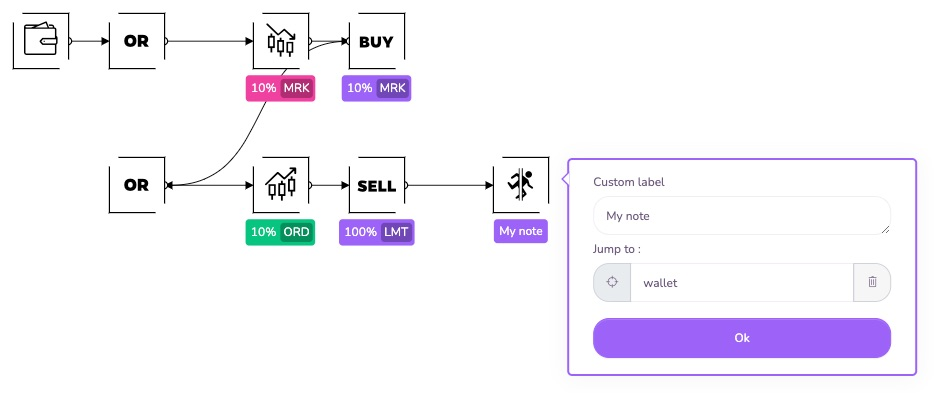Delete jump target with trash icon

click(872, 282)
